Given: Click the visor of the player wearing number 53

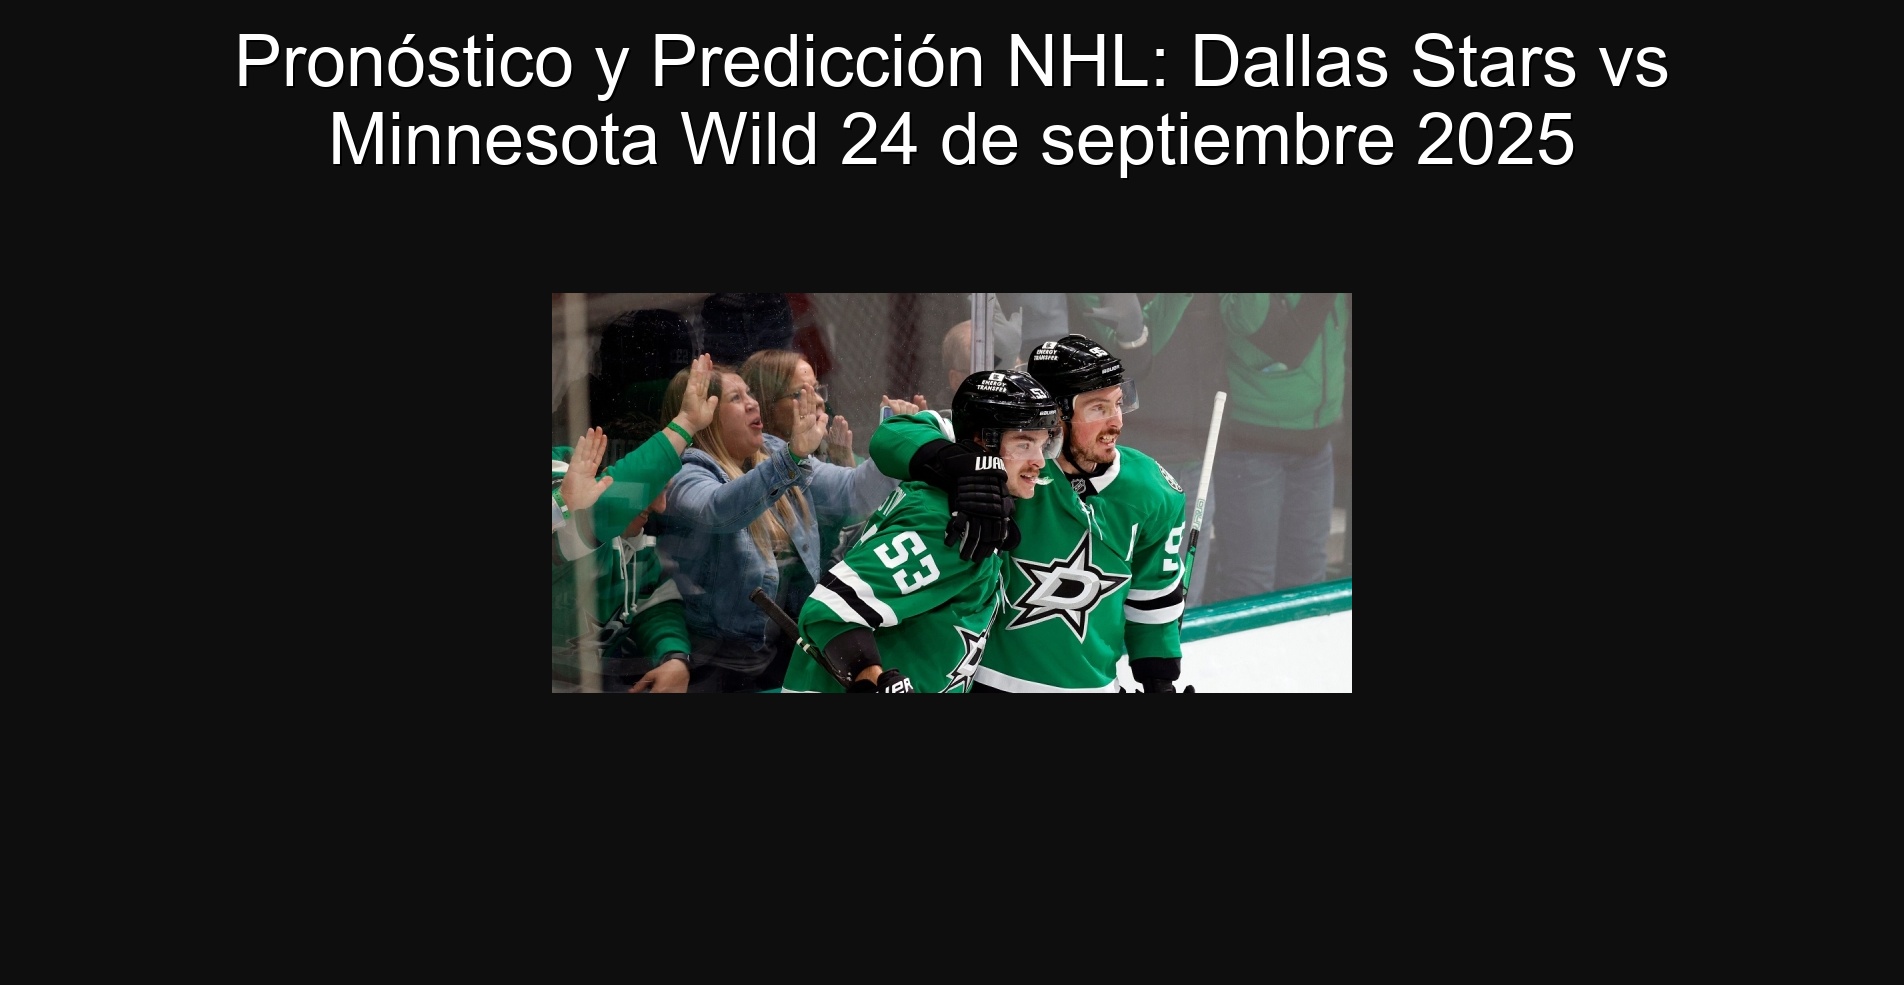Looking at the screenshot, I should point(1020,442).
